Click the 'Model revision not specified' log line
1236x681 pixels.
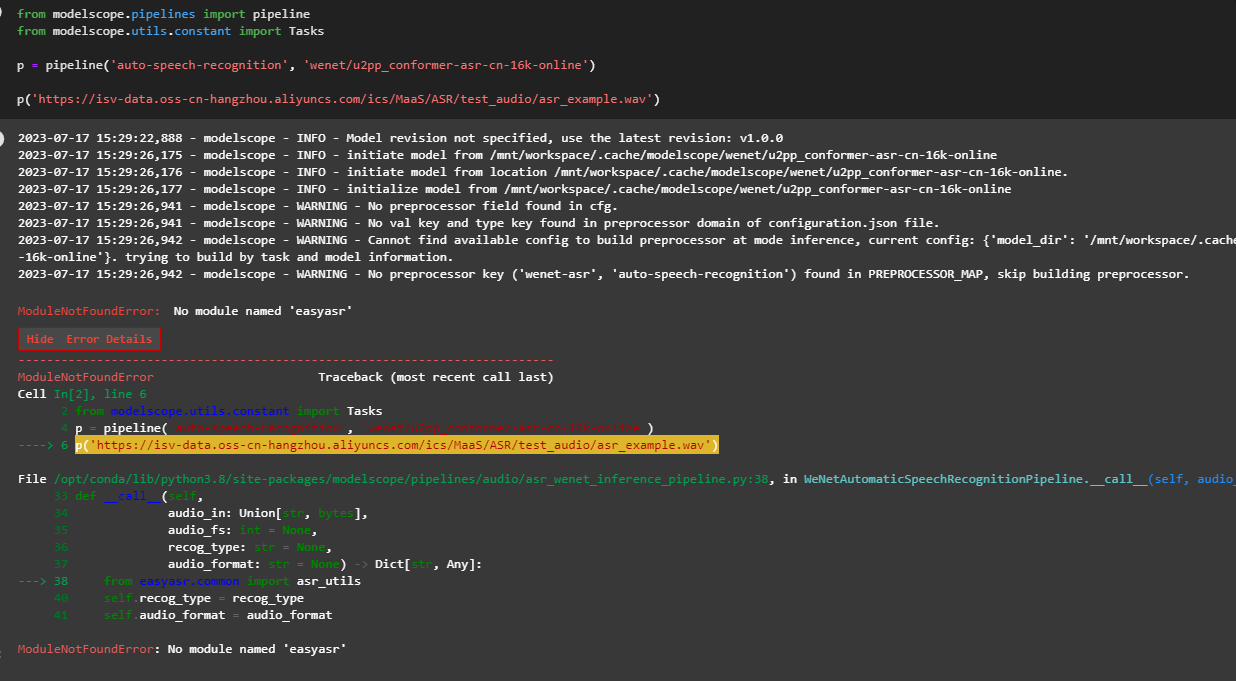pos(400,138)
